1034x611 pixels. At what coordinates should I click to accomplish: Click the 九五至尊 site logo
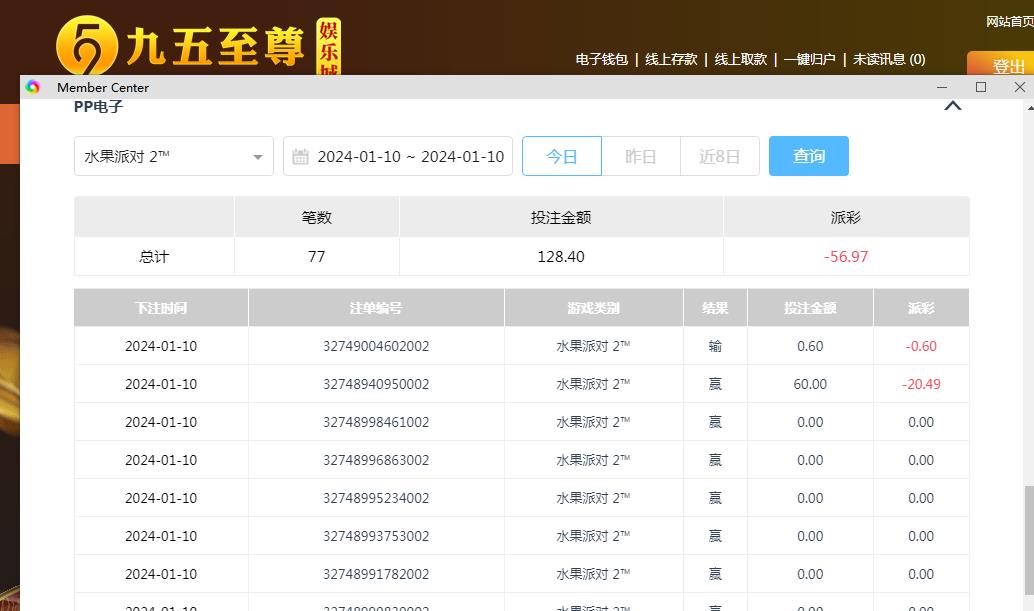pos(198,45)
